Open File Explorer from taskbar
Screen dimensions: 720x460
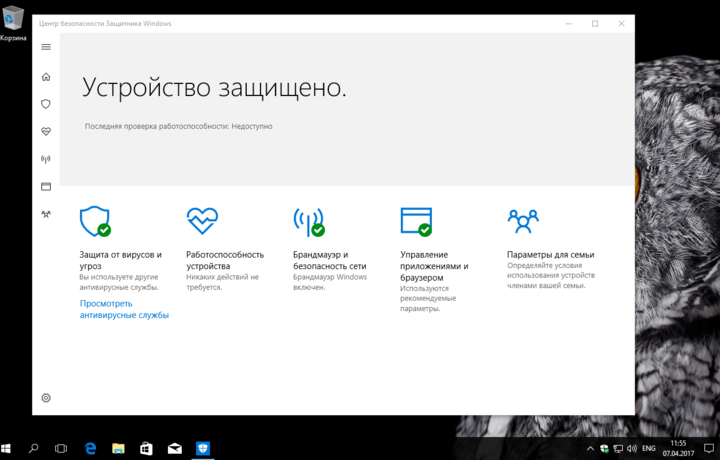coord(118,449)
